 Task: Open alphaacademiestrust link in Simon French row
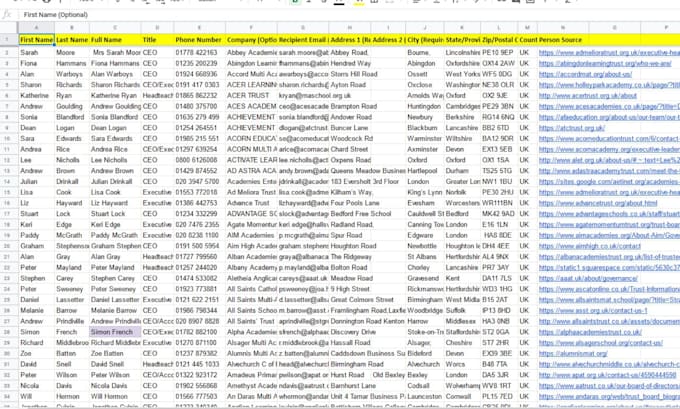[x=590, y=332]
